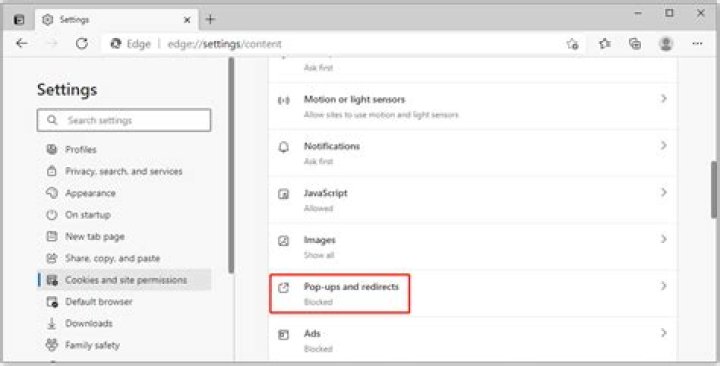Open the Images permission entry
The width and height of the screenshot is (720, 366).
point(473,247)
